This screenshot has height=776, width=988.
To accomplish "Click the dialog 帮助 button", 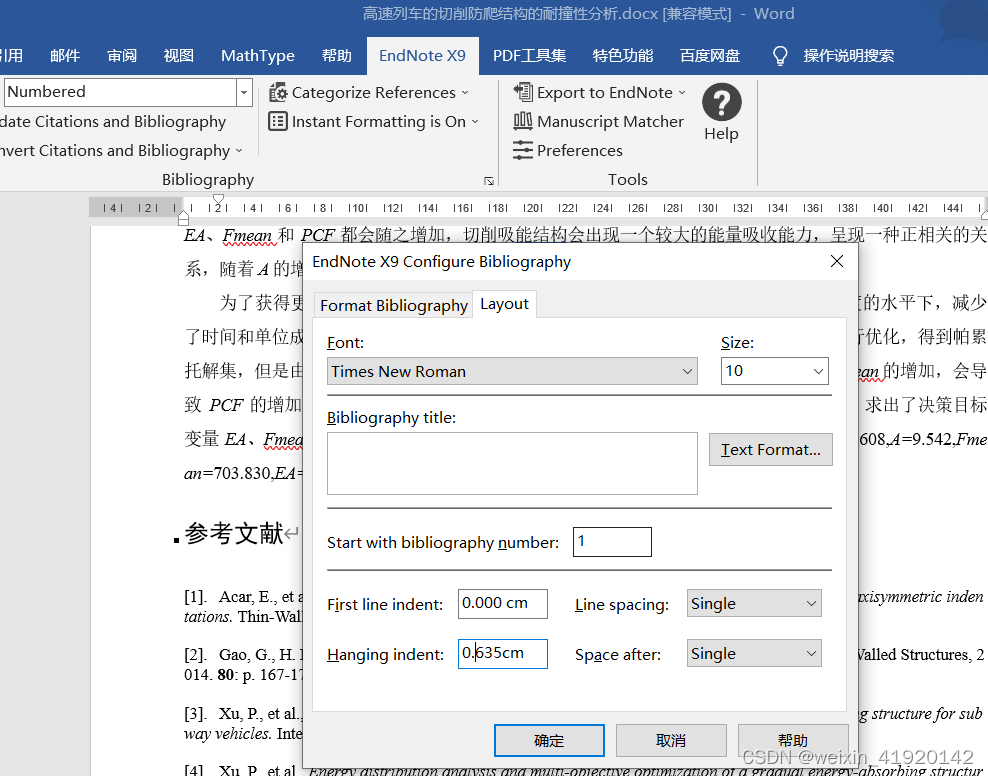I will click(x=793, y=741).
